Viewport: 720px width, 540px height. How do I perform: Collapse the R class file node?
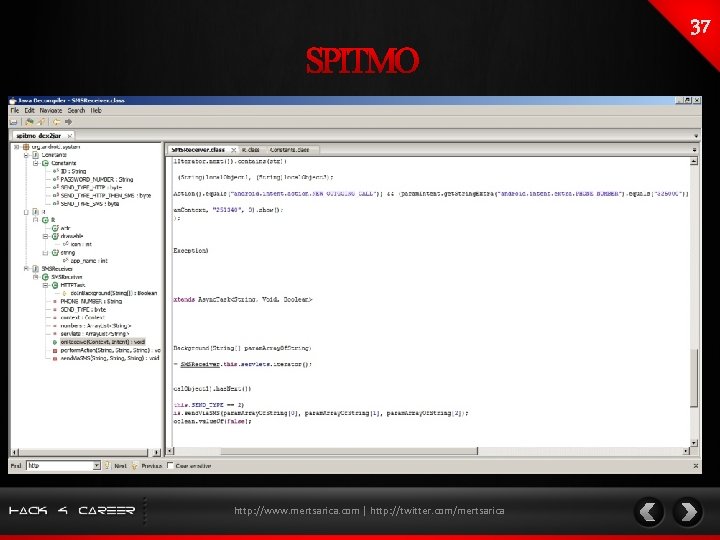point(26,212)
